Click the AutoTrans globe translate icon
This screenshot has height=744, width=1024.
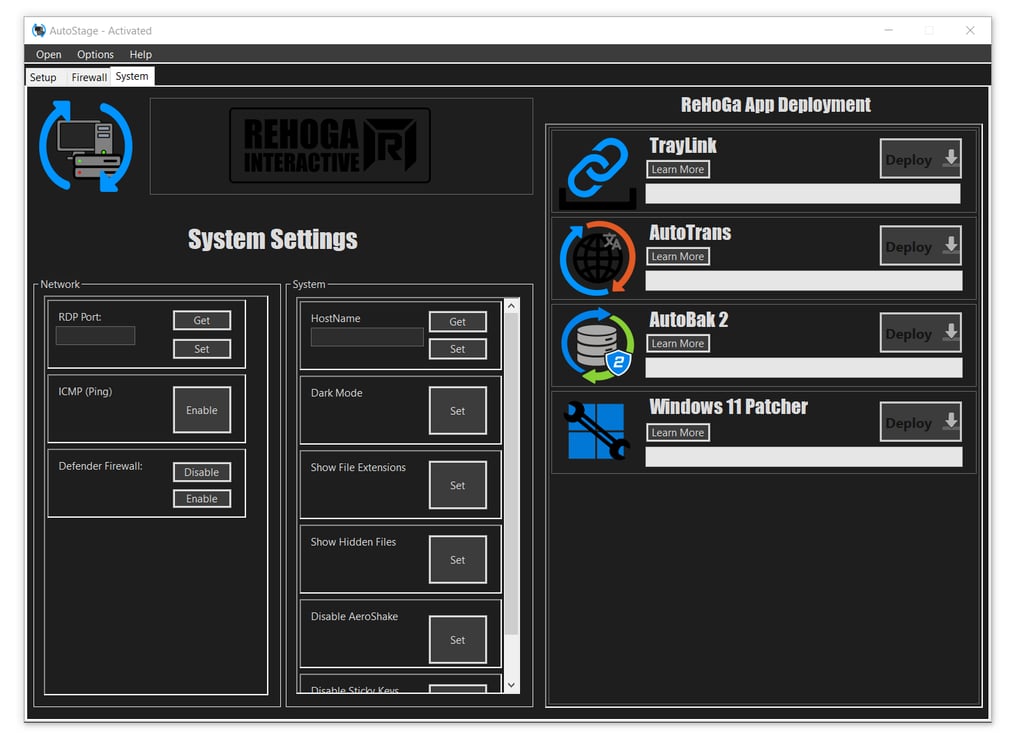pos(598,259)
